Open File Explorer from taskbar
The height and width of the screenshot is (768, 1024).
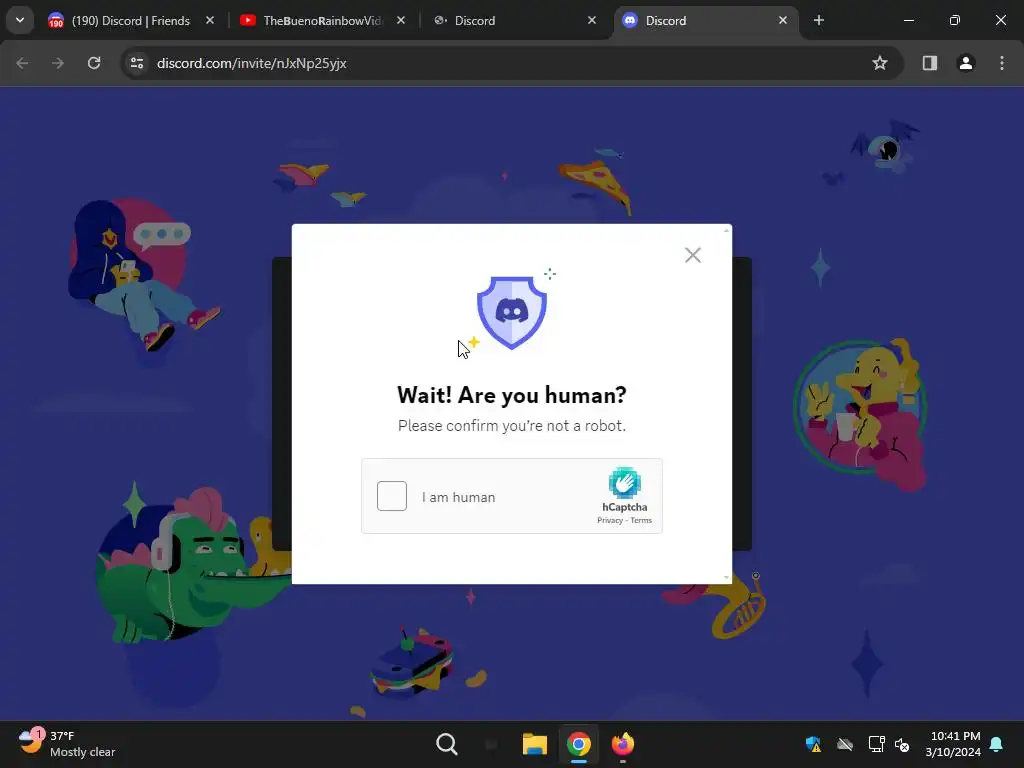point(534,744)
